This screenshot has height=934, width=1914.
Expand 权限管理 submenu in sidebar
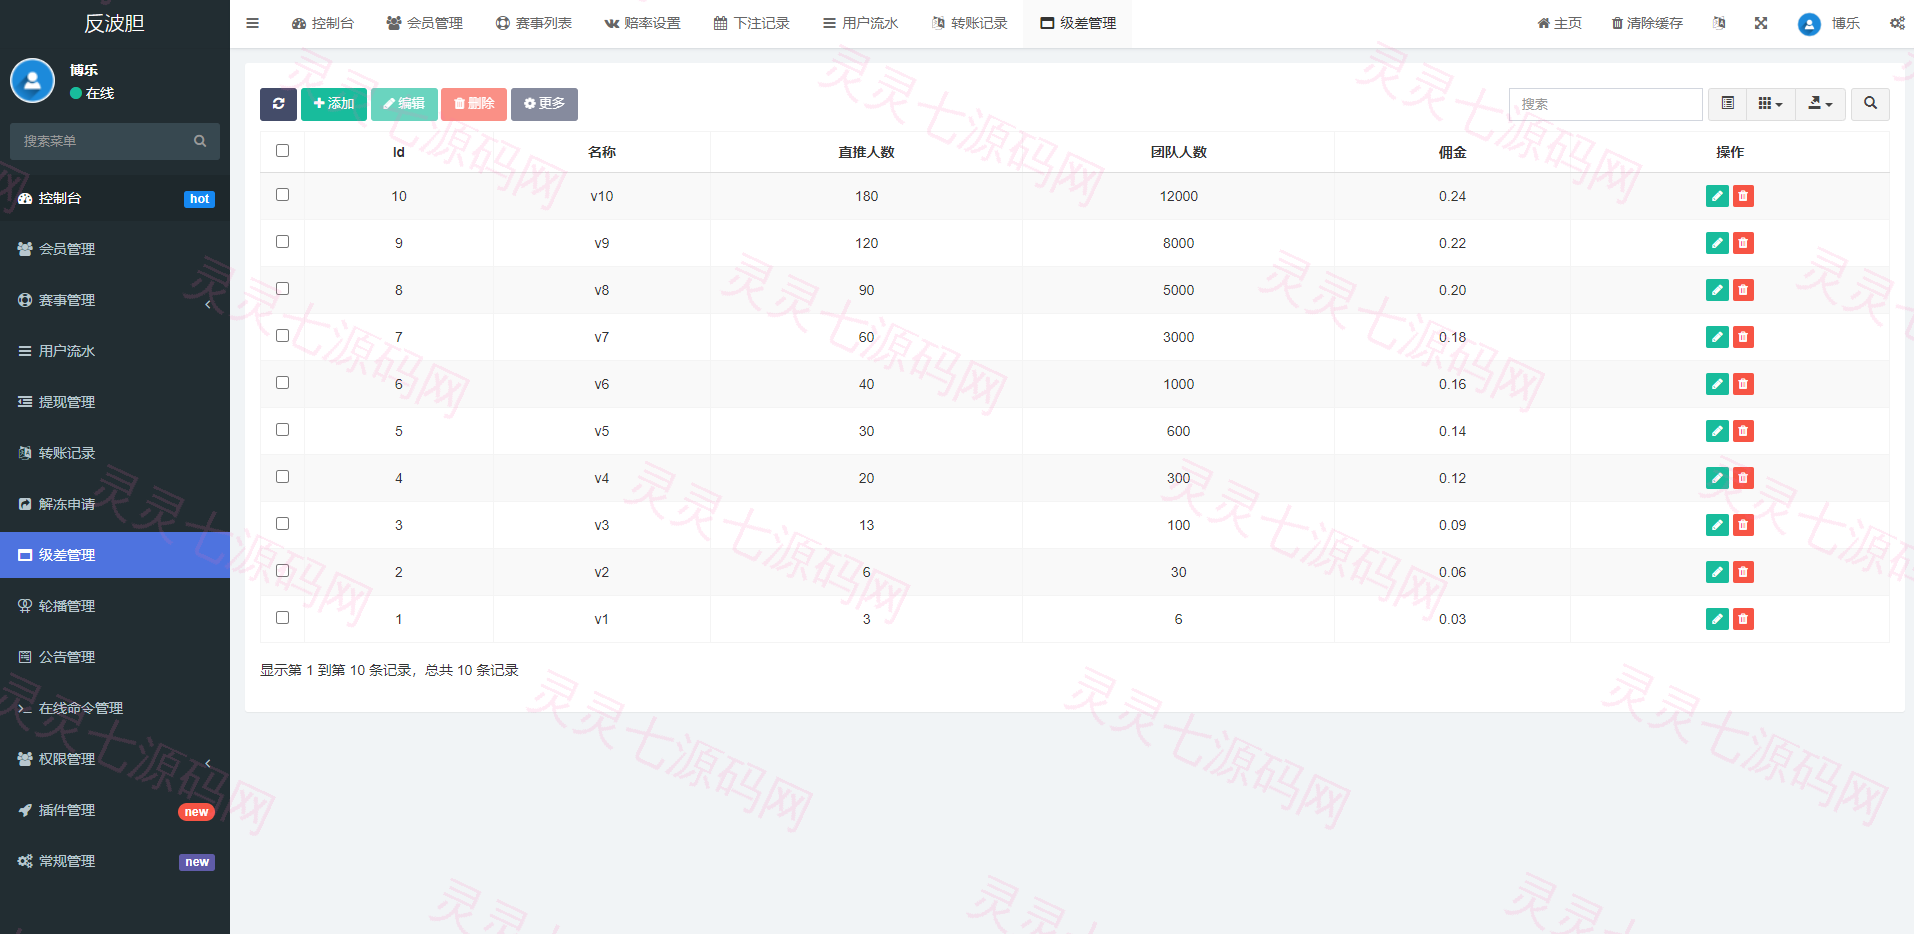click(115, 759)
